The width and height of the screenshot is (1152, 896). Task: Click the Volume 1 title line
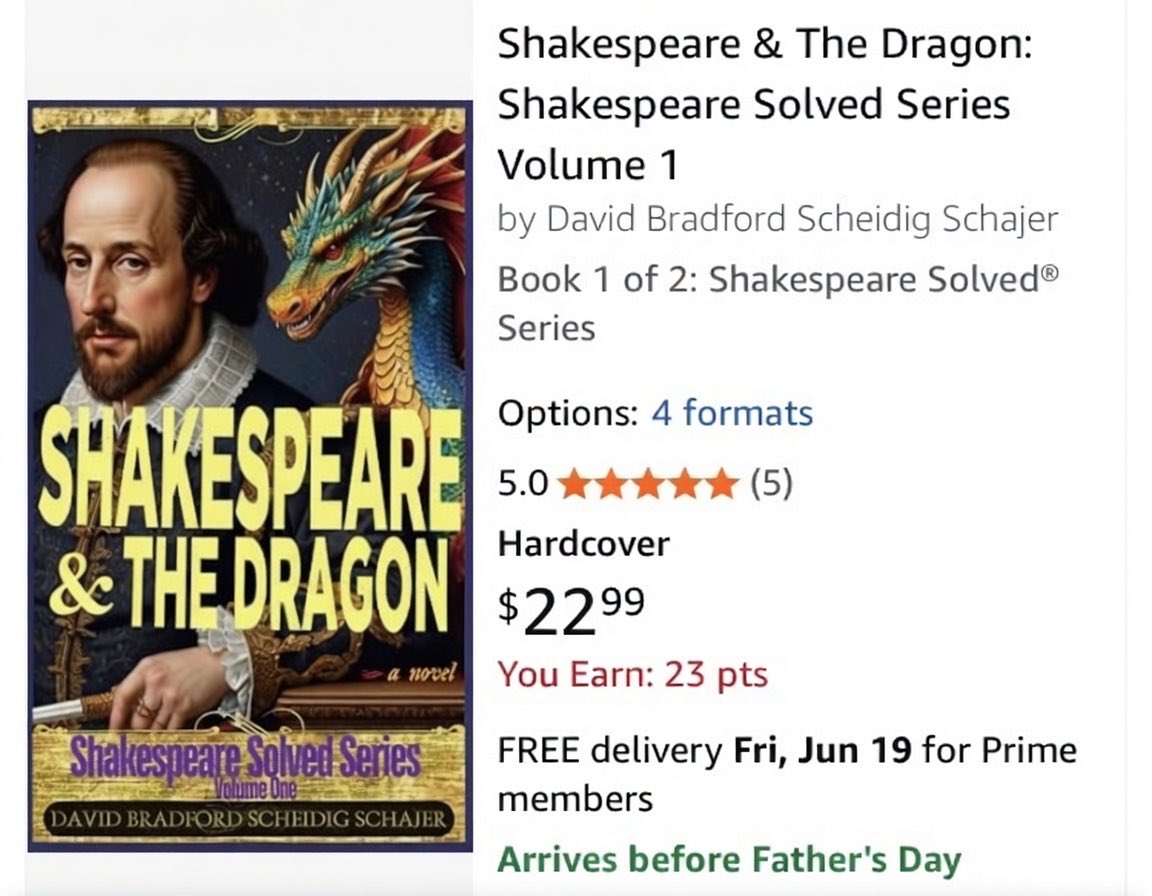[x=588, y=165]
